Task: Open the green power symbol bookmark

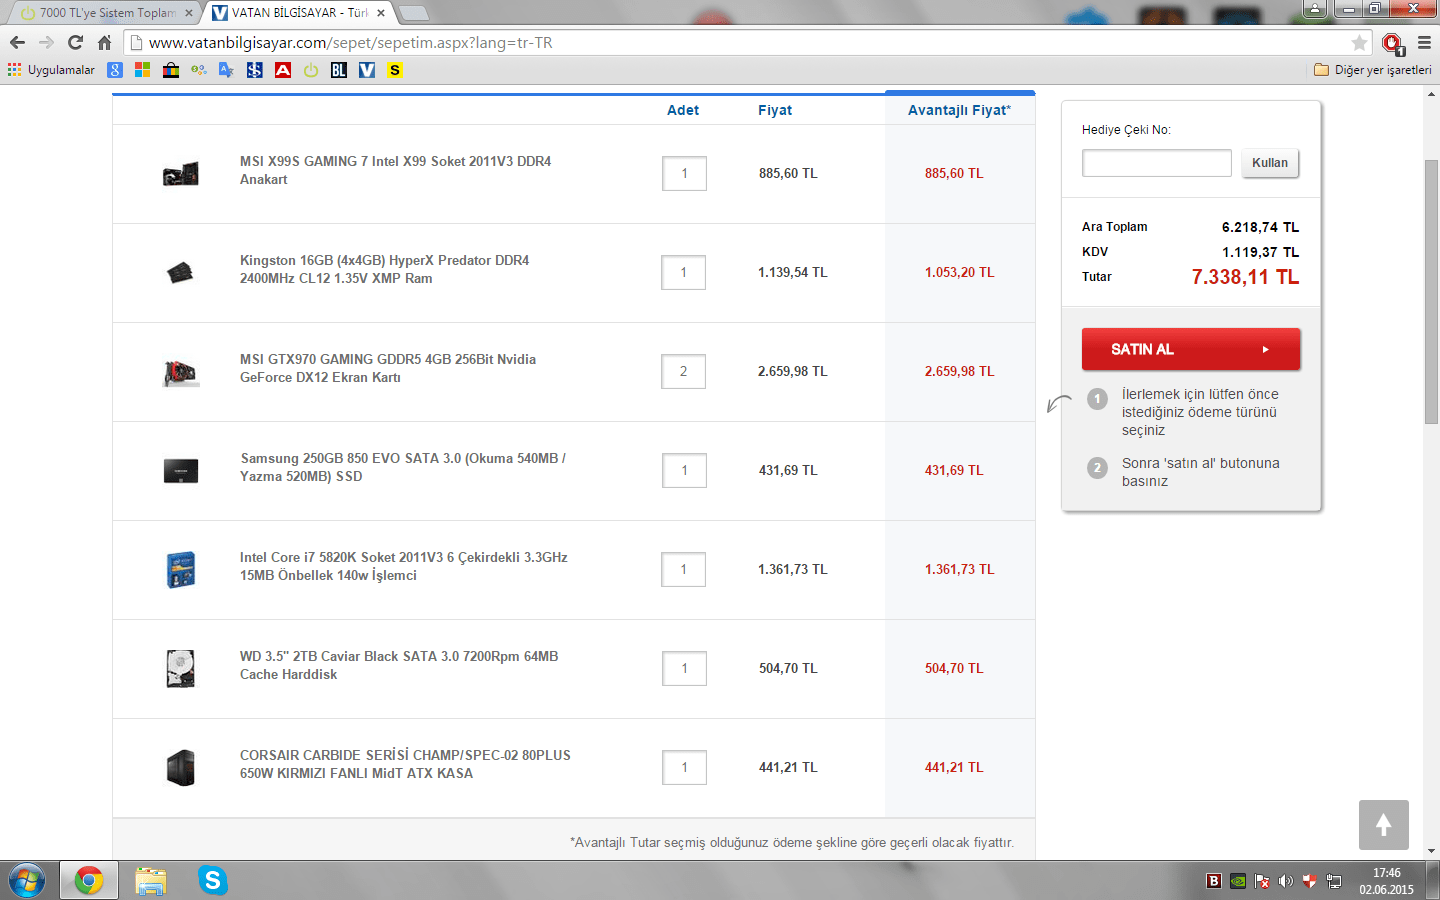Action: pyautogui.click(x=311, y=70)
